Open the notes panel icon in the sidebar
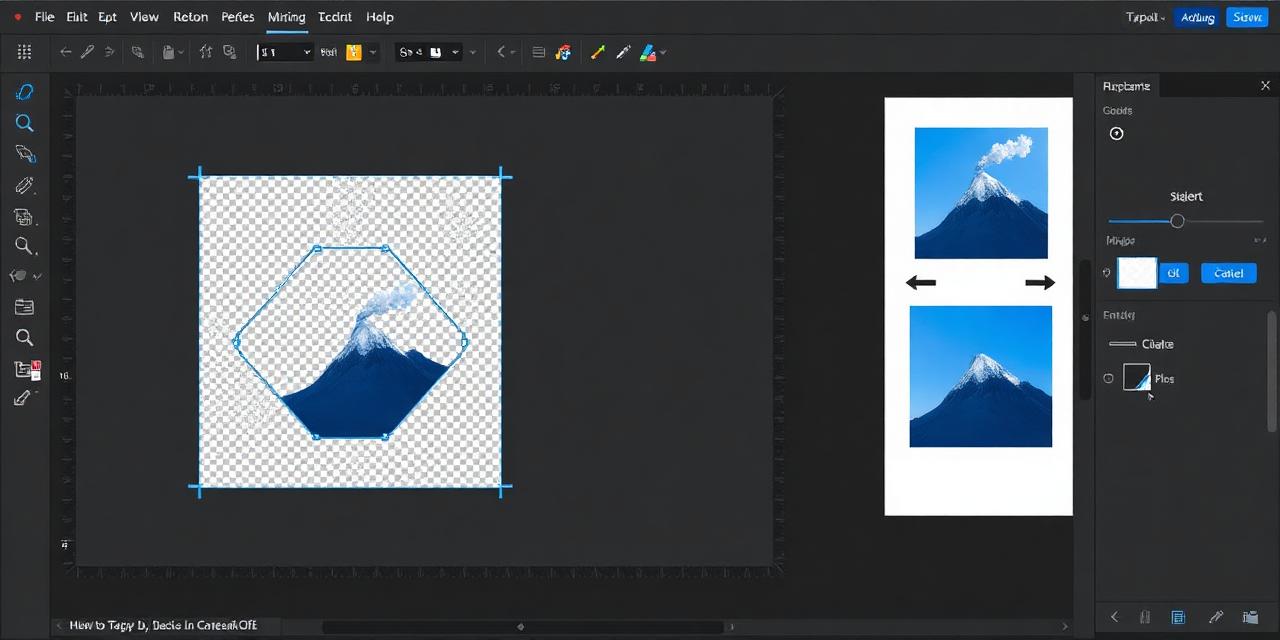The height and width of the screenshot is (640, 1280). click(x=24, y=307)
